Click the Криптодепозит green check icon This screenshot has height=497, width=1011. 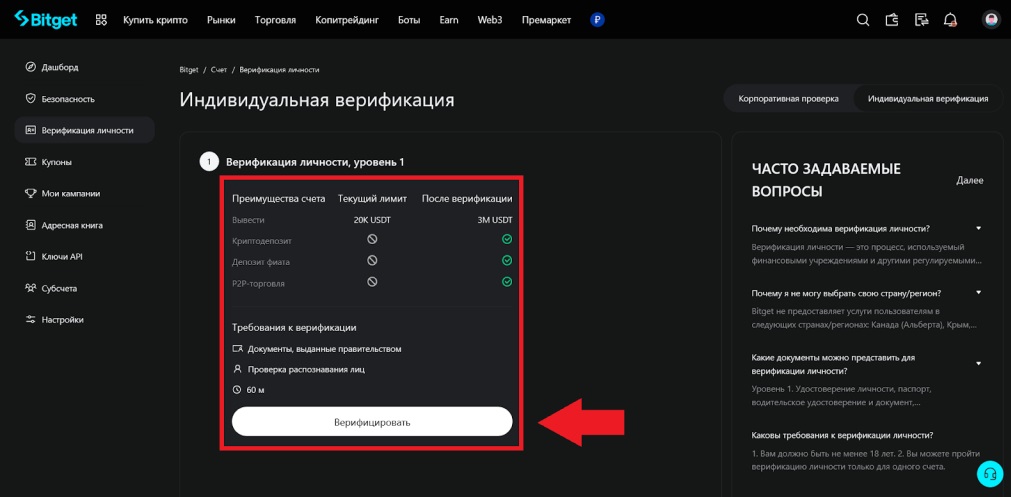click(x=507, y=239)
